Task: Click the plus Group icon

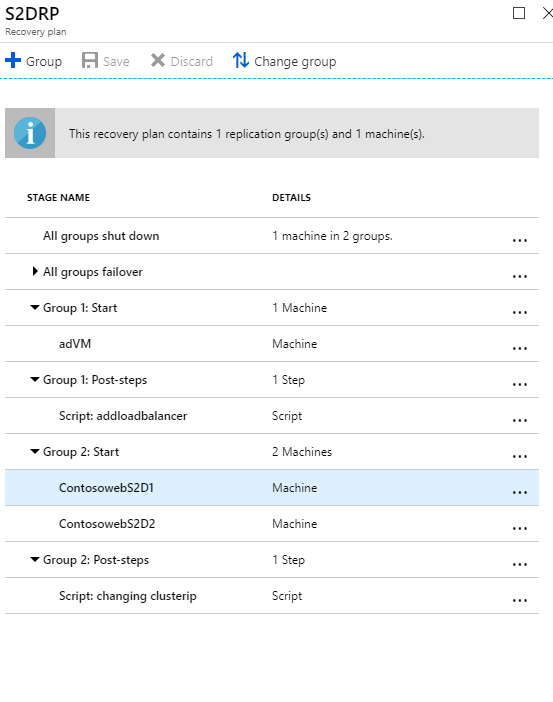Action: 13,60
